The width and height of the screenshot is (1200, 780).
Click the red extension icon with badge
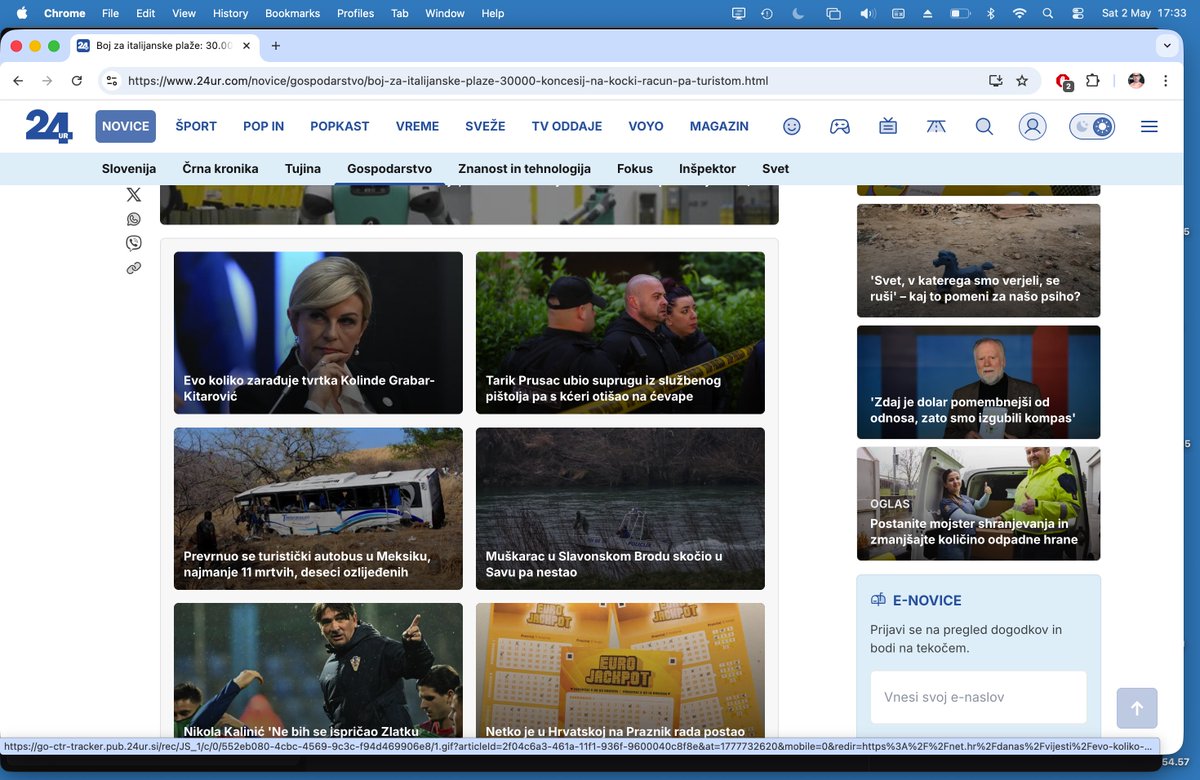coord(1064,82)
